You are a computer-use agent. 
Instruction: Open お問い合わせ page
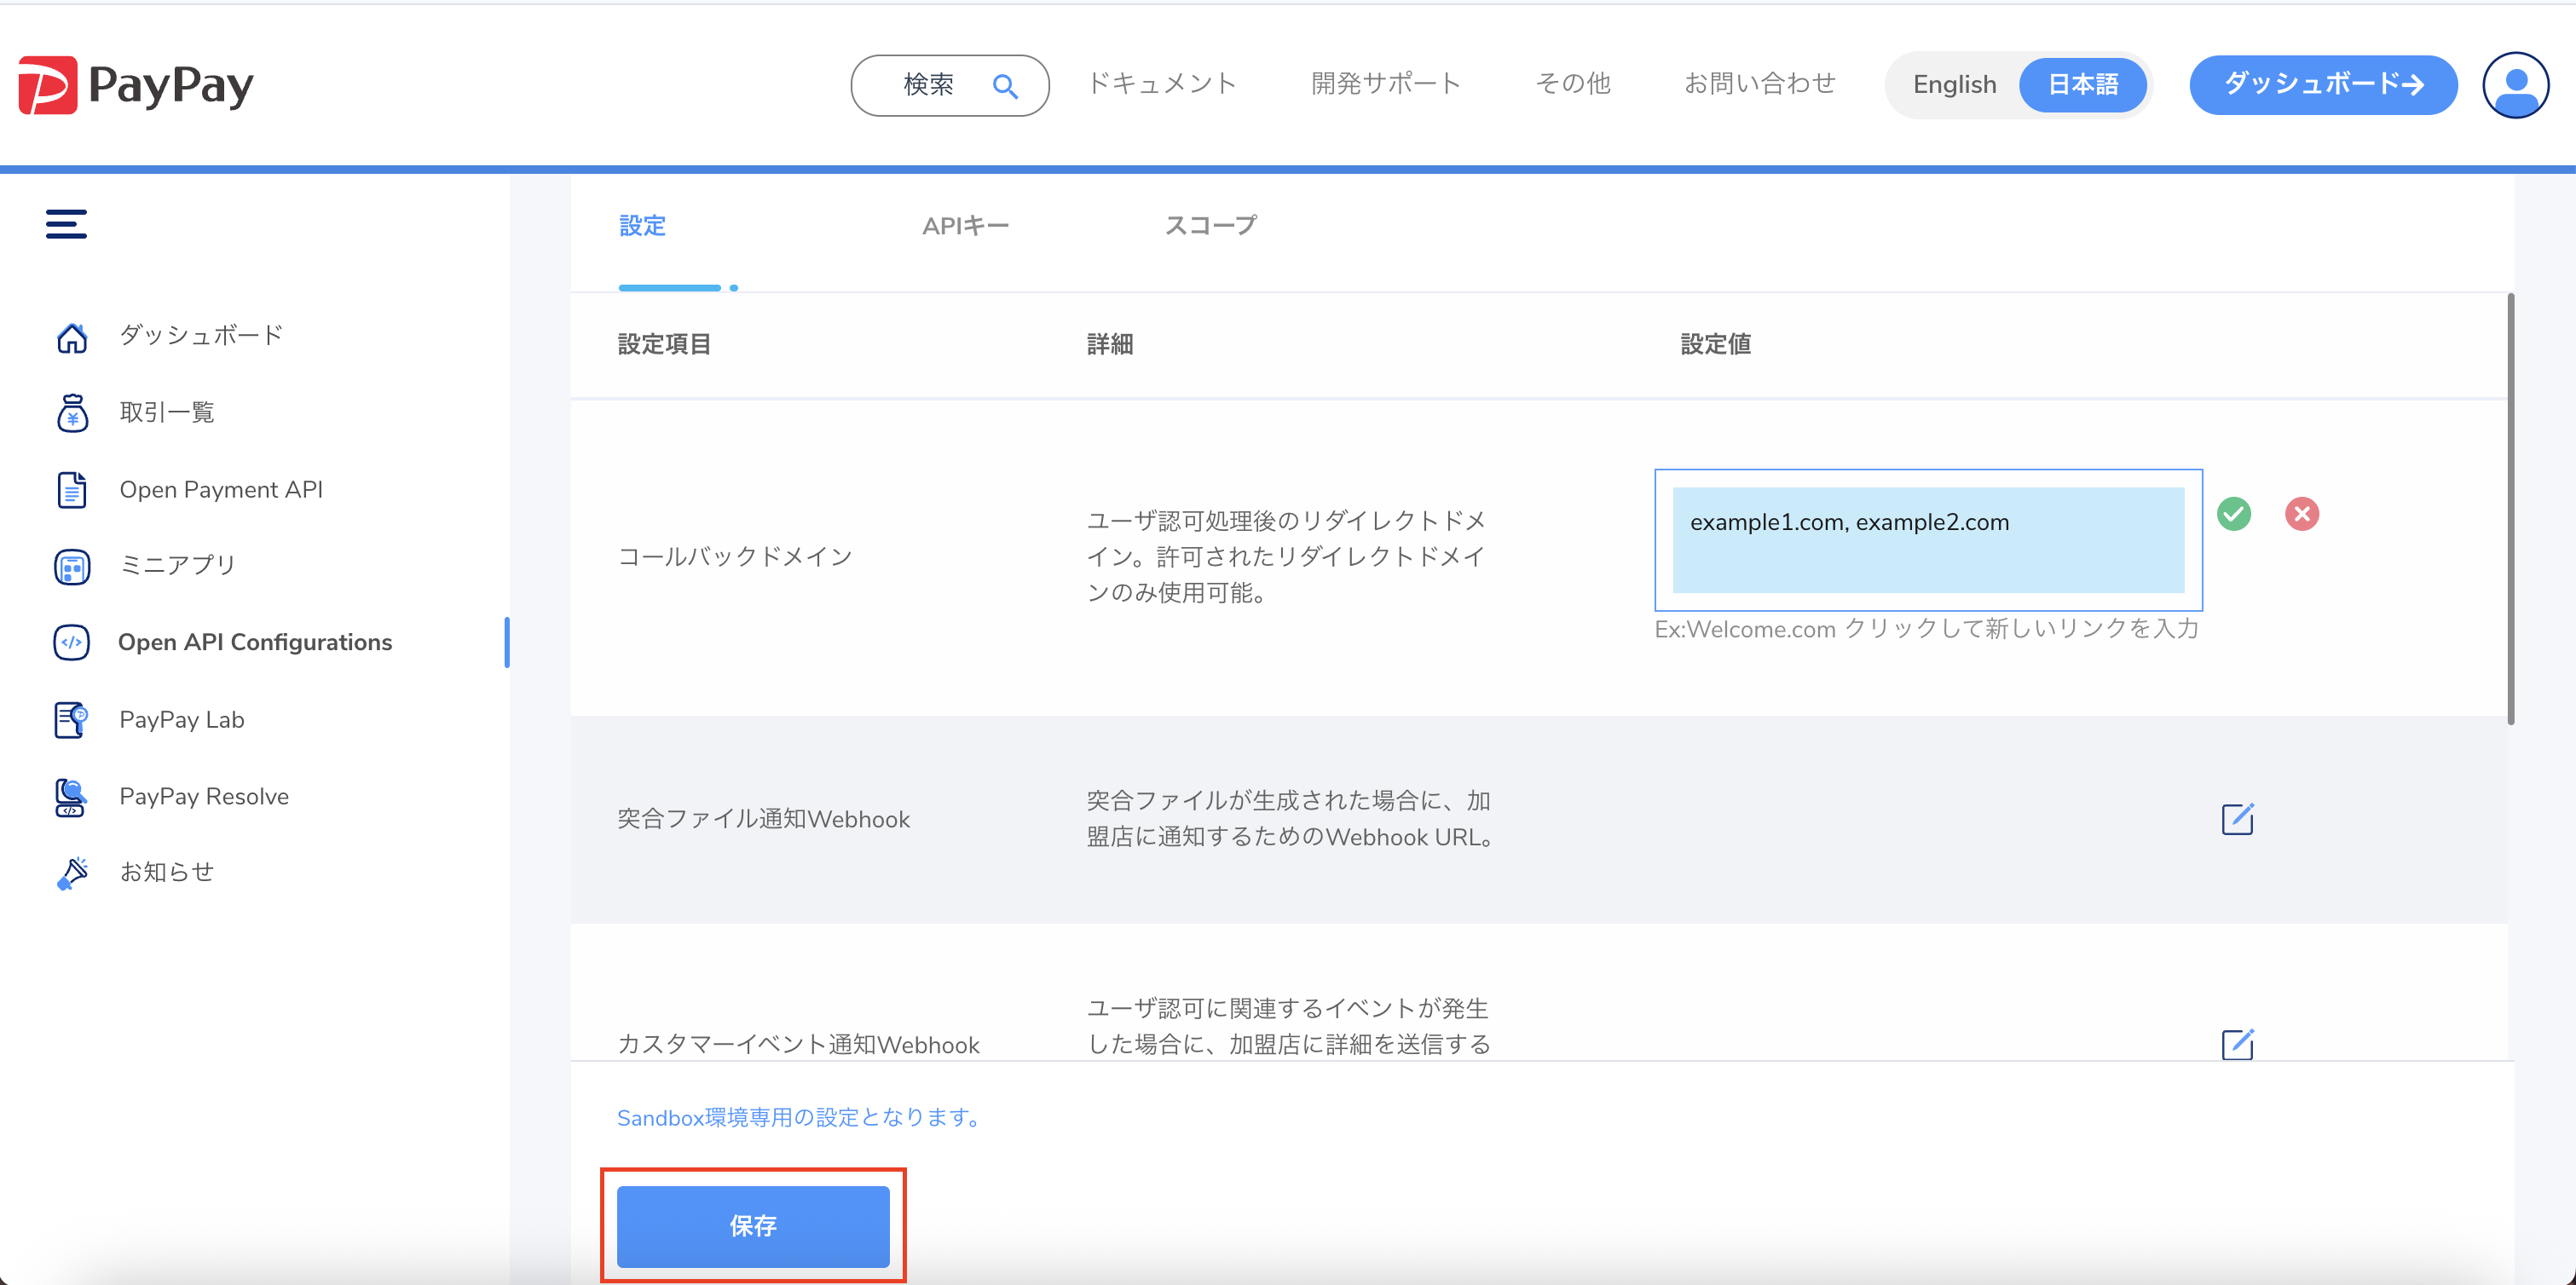point(1760,84)
